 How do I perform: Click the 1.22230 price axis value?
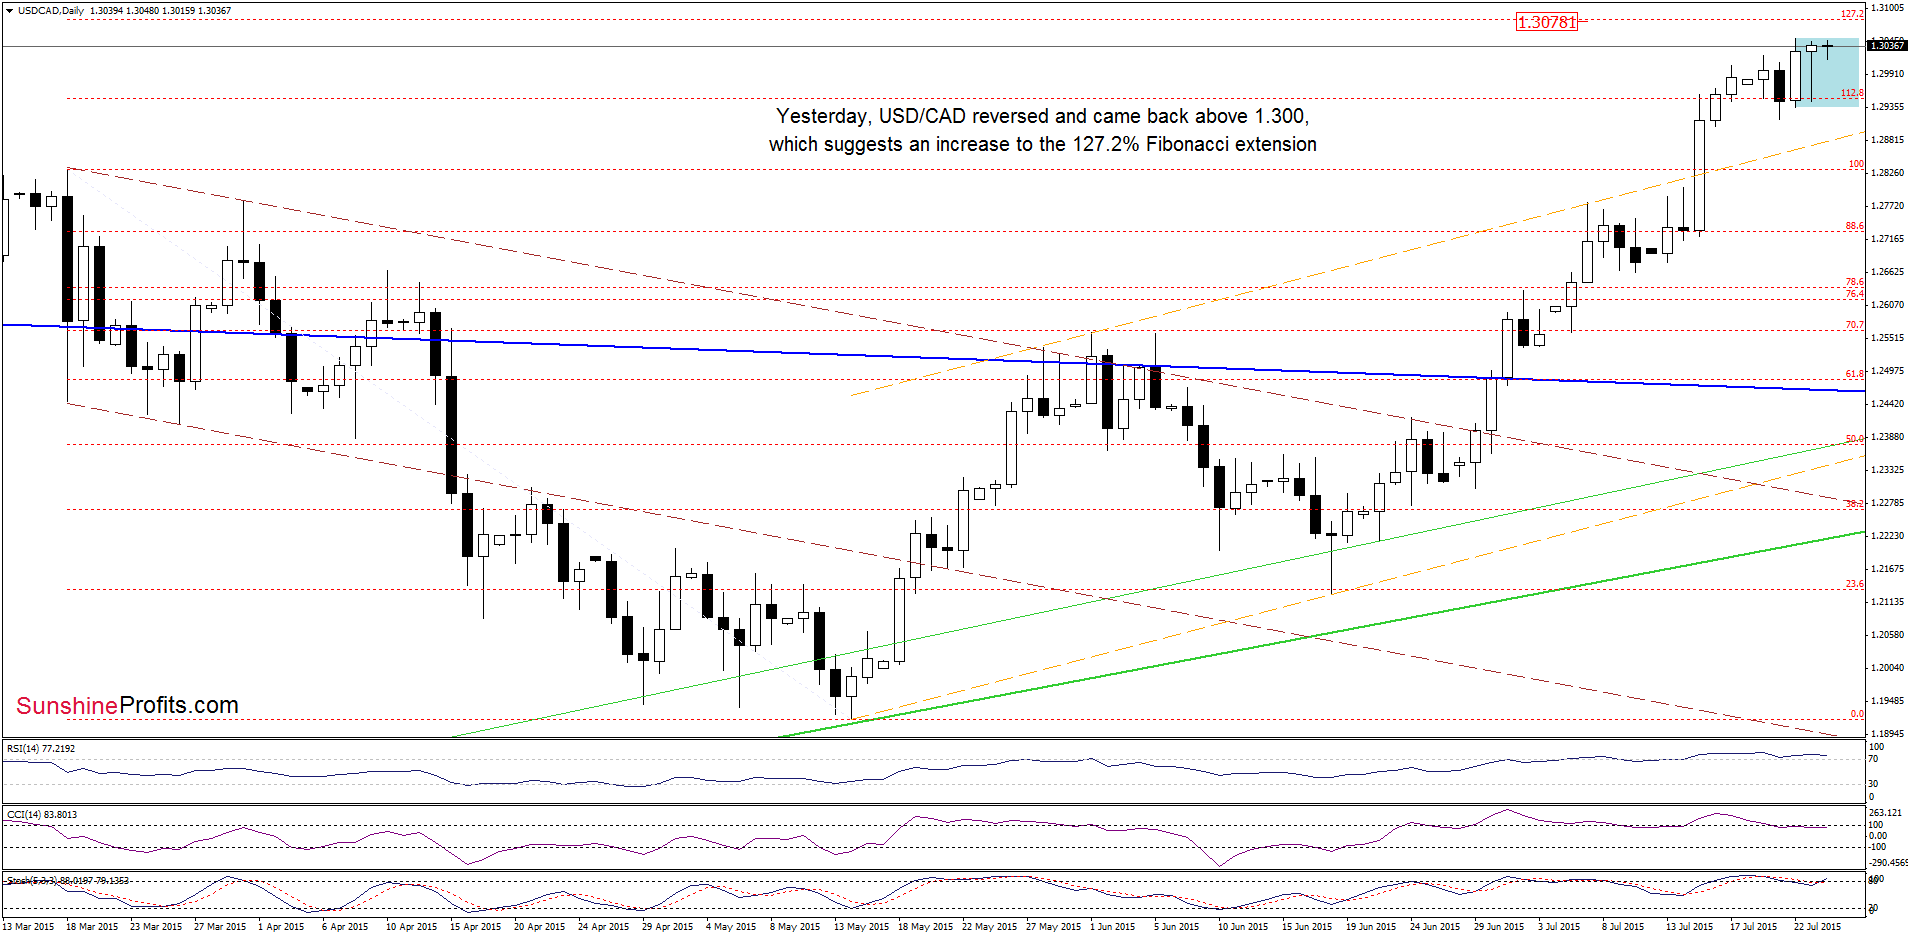click(x=1887, y=536)
